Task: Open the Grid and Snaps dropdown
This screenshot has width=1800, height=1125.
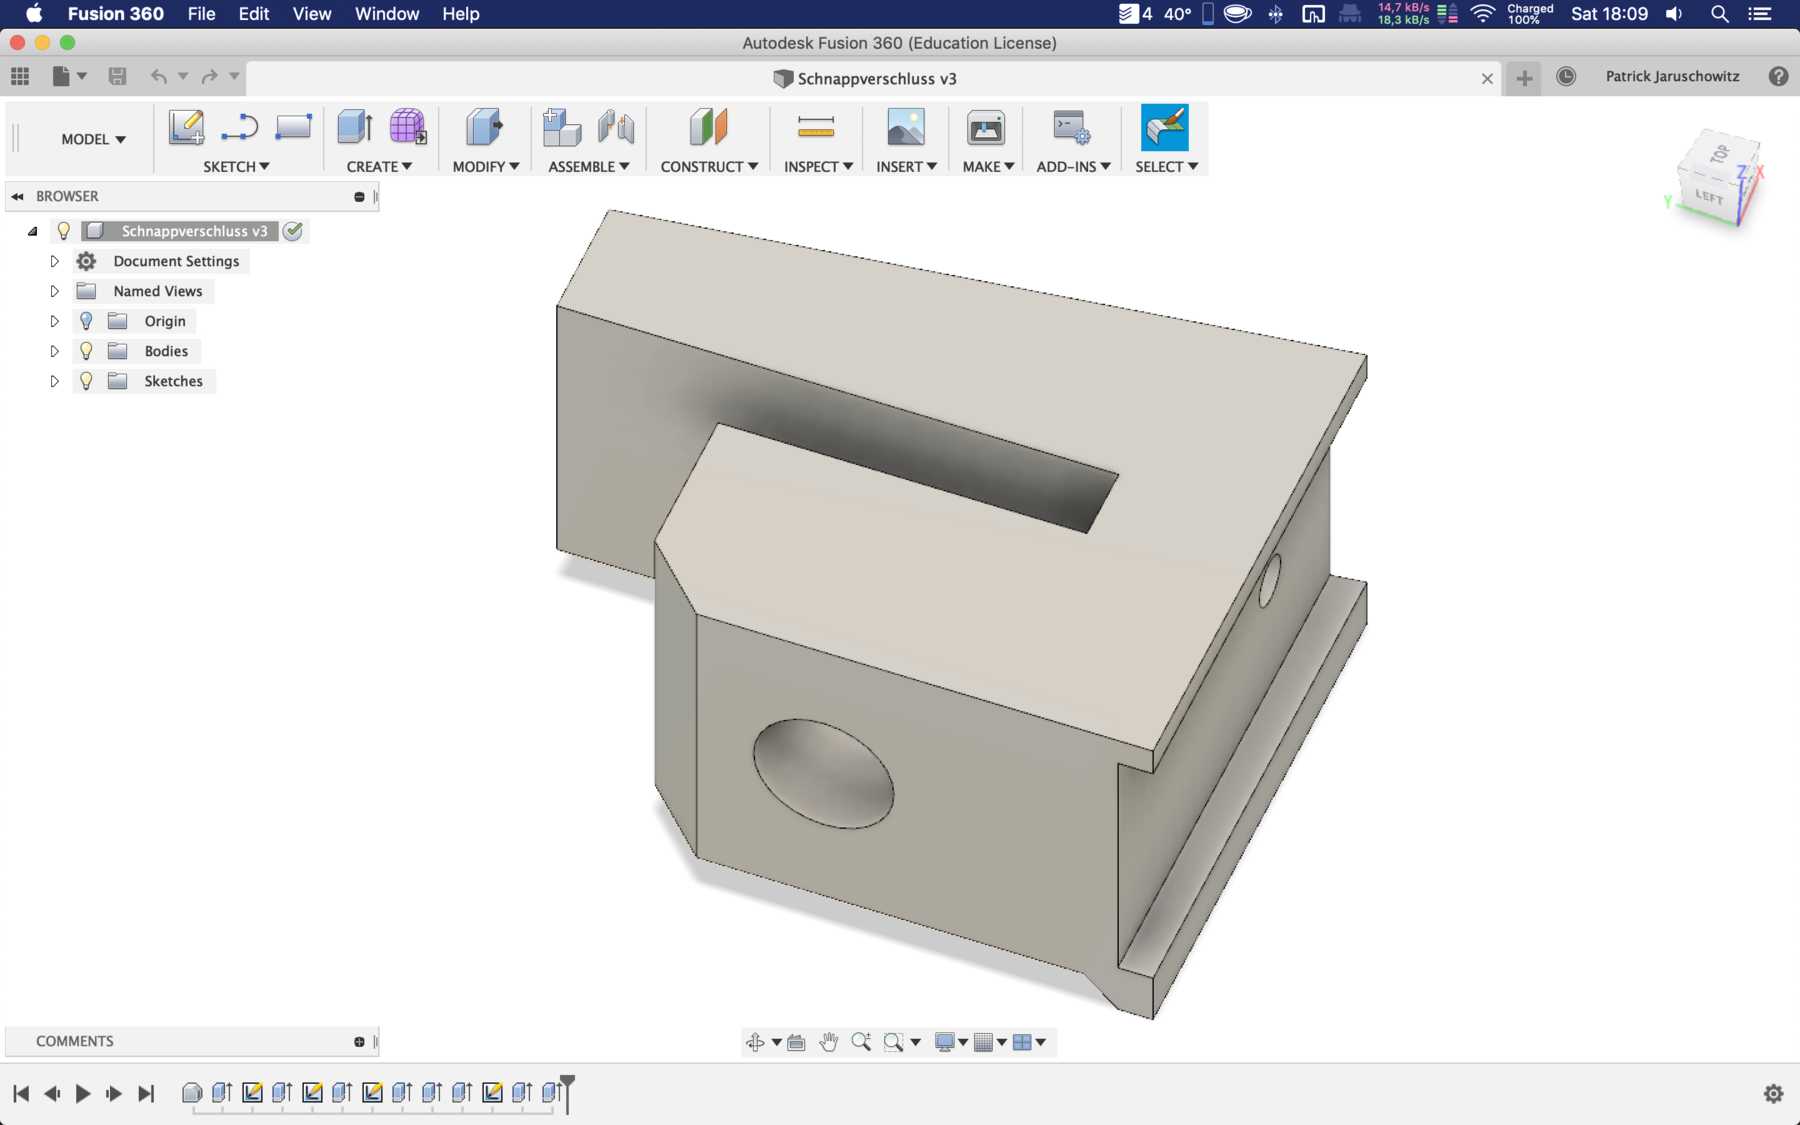Action: (990, 1042)
